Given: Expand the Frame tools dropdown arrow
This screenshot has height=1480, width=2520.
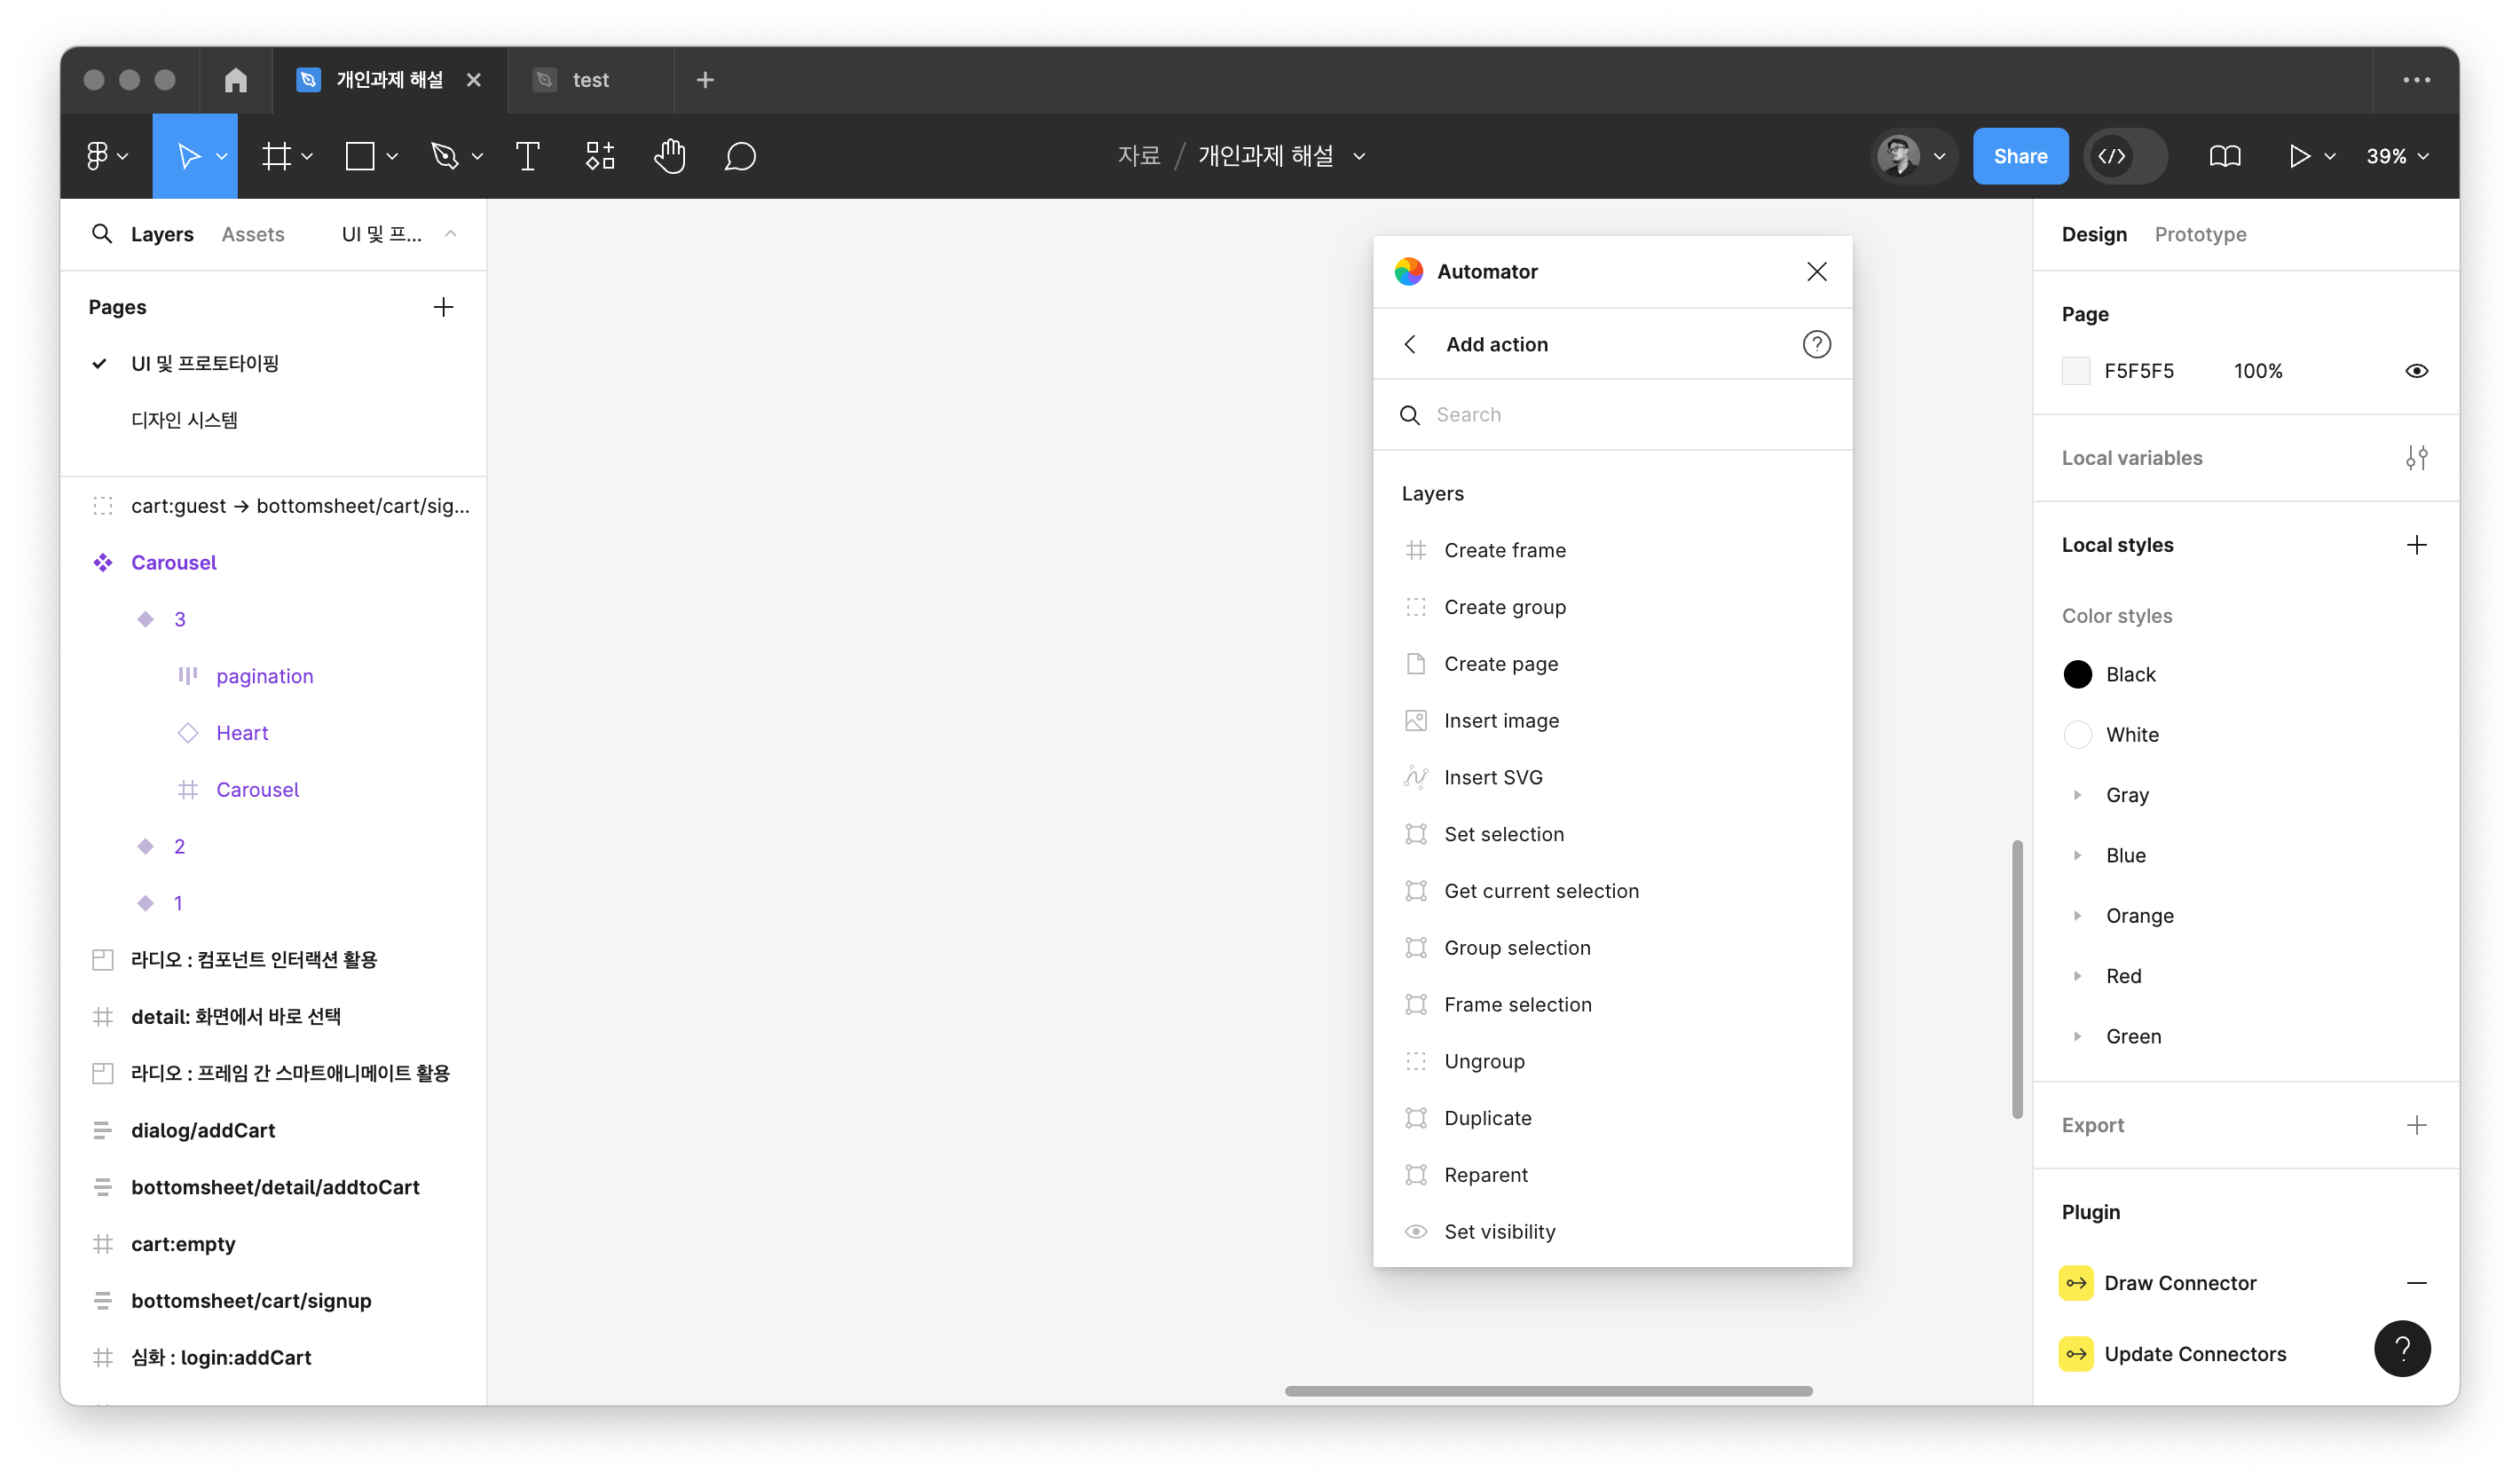Looking at the screenshot, I should click(307, 156).
